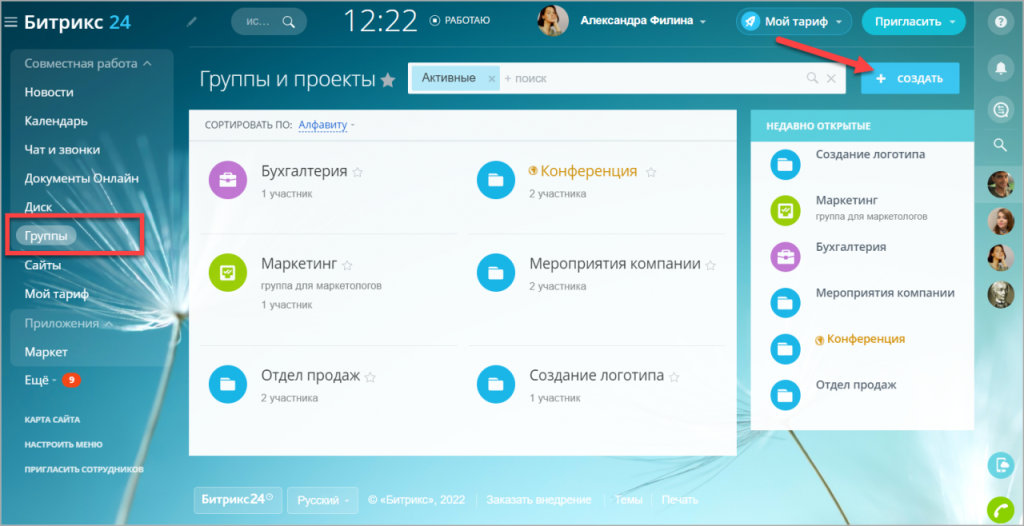This screenshot has width=1024, height=526.
Task: Open Маркет in the left menu
Action: click(46, 352)
